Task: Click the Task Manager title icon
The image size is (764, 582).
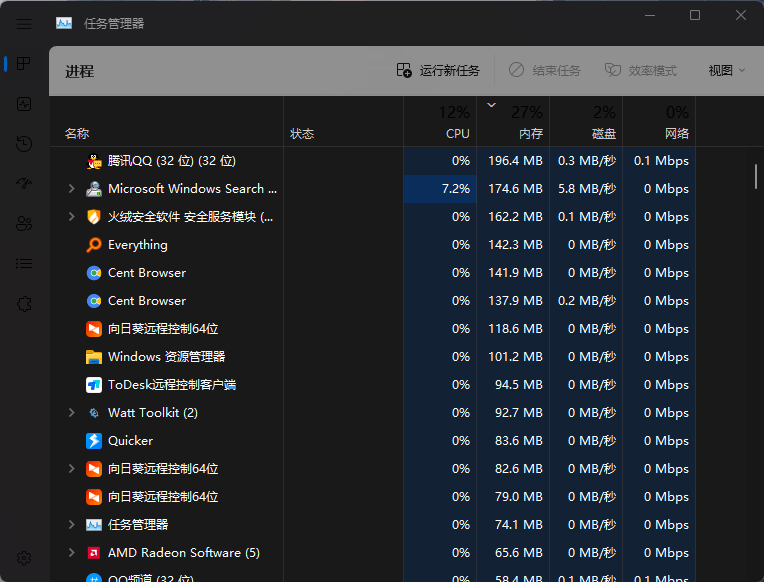Action: [x=64, y=23]
